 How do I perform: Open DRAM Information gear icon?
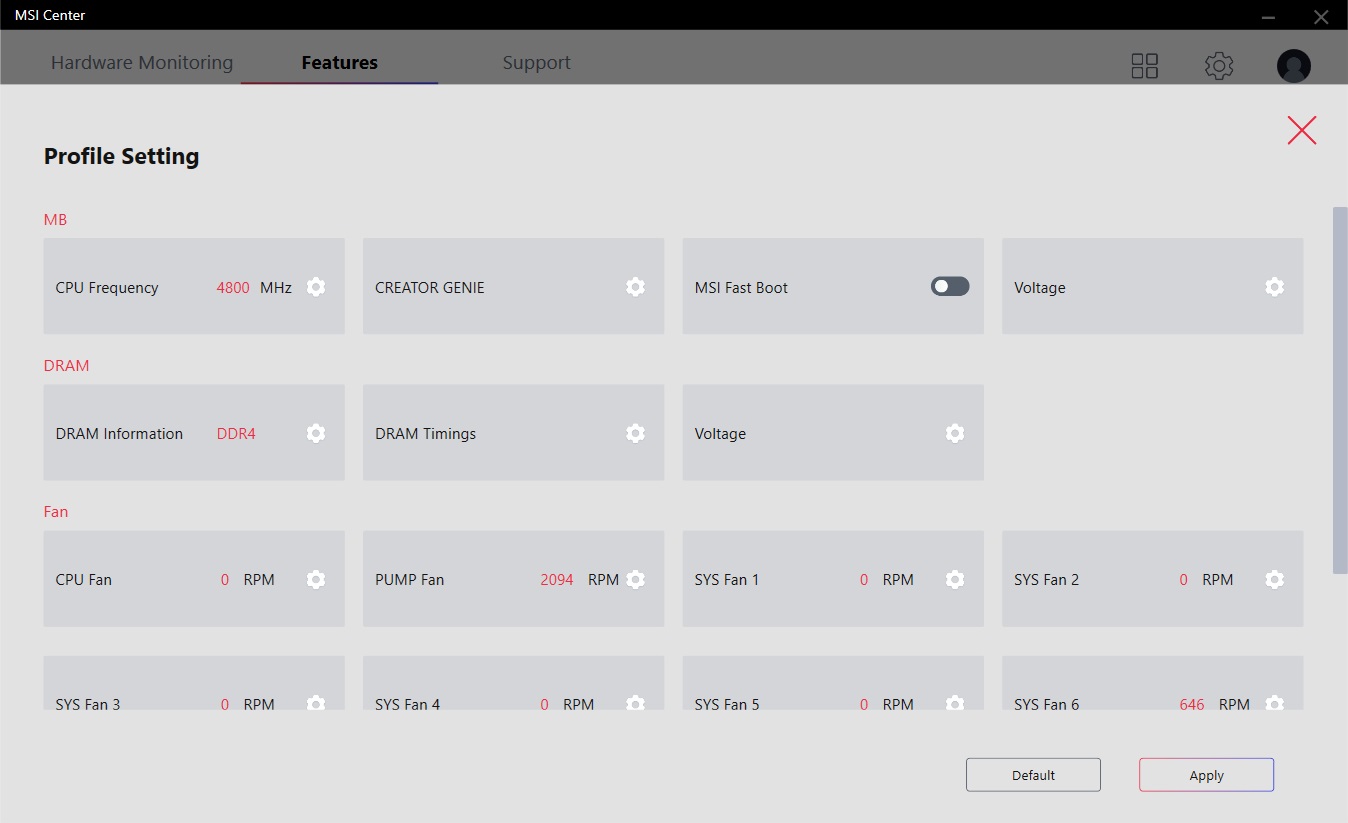(x=316, y=433)
